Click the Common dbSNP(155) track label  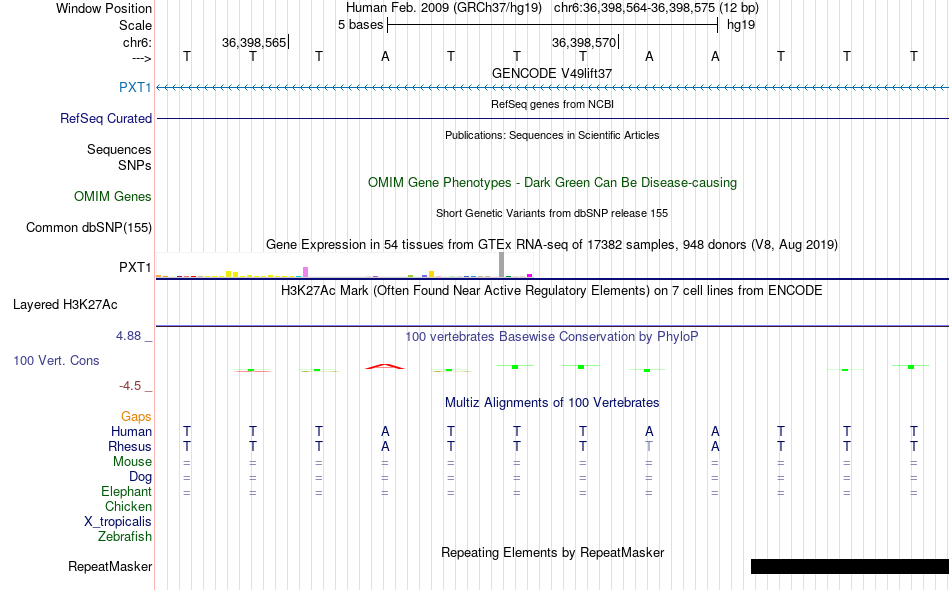tap(89, 227)
